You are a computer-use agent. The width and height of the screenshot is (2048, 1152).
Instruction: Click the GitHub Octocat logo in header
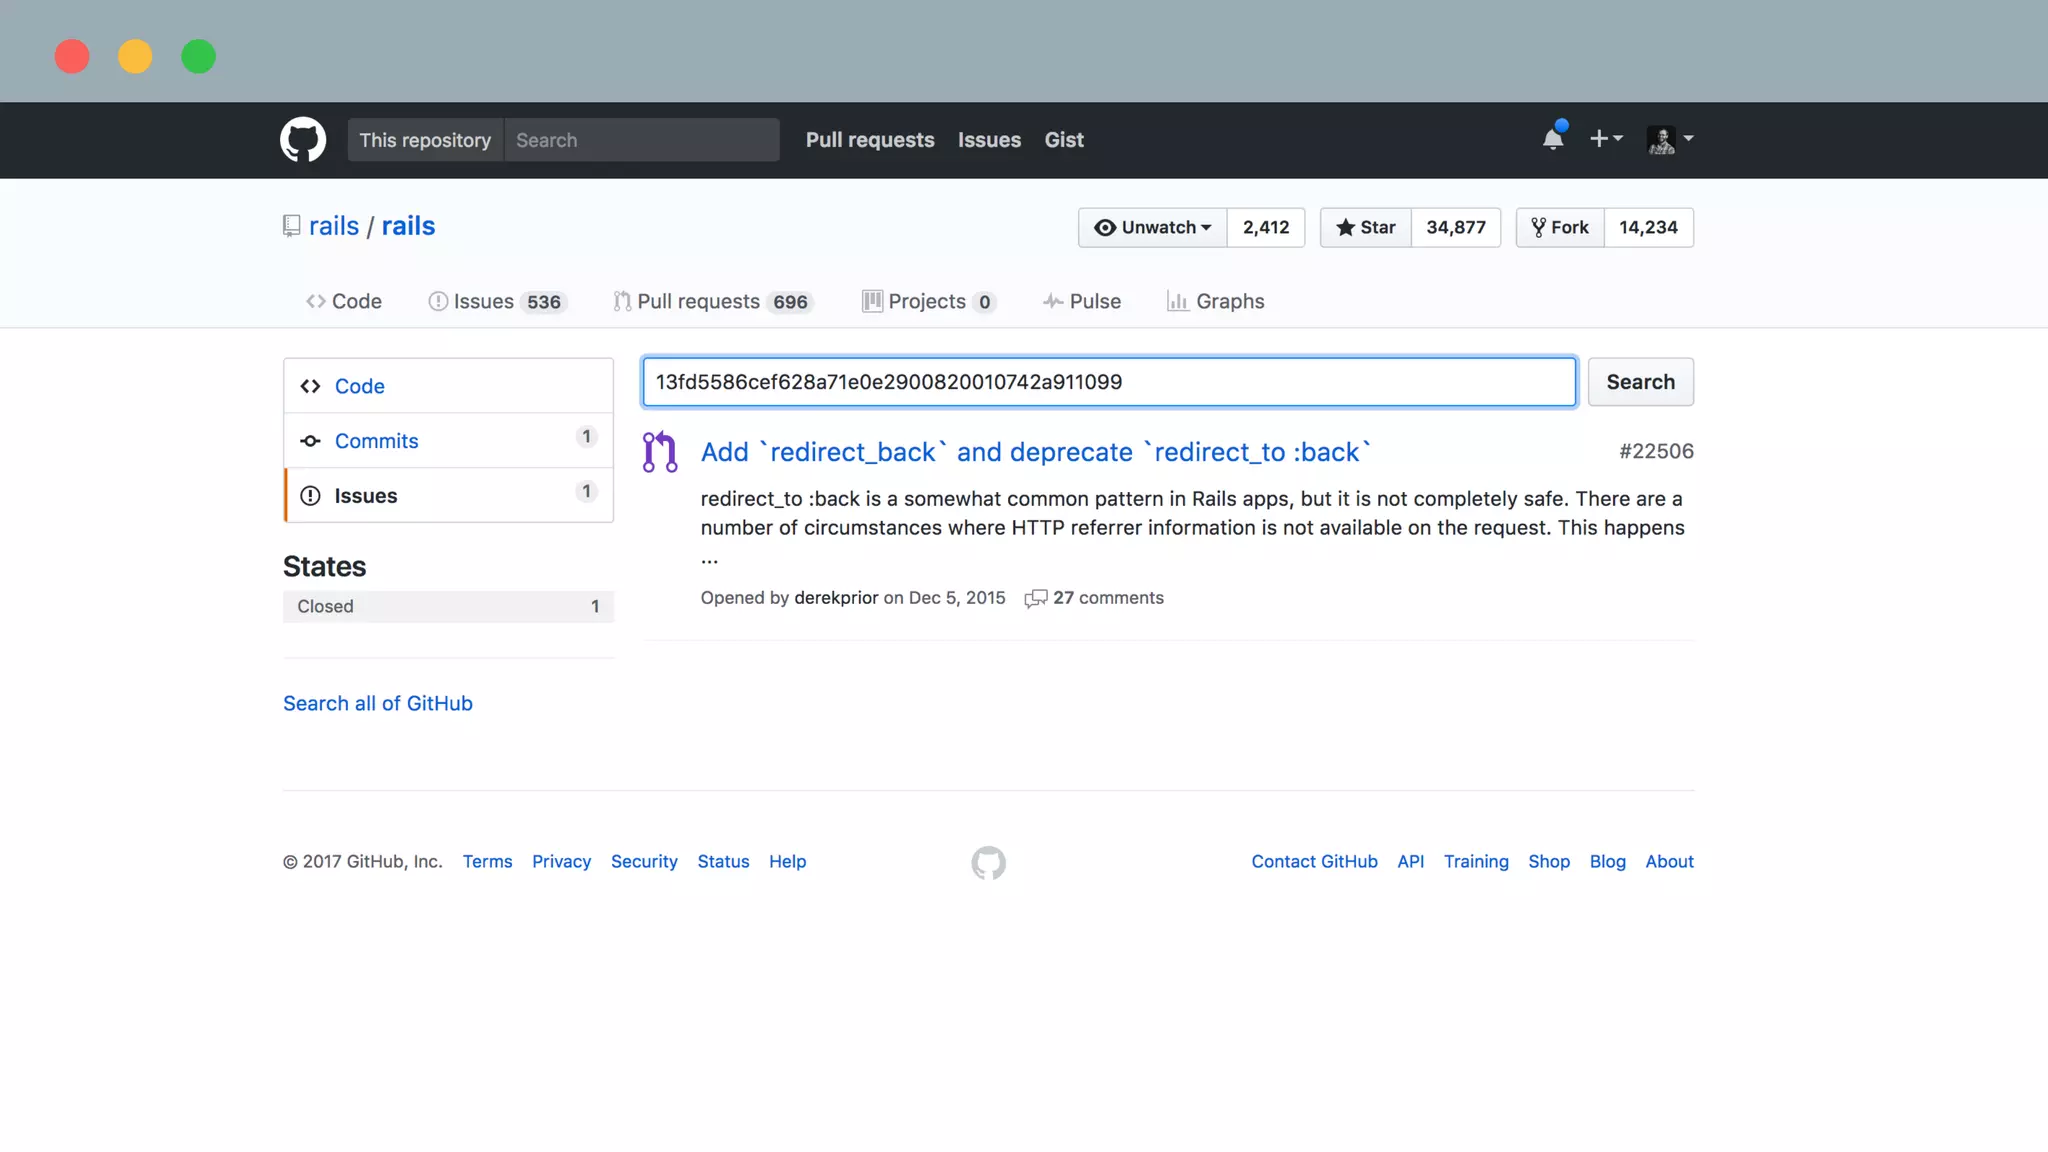click(x=302, y=140)
